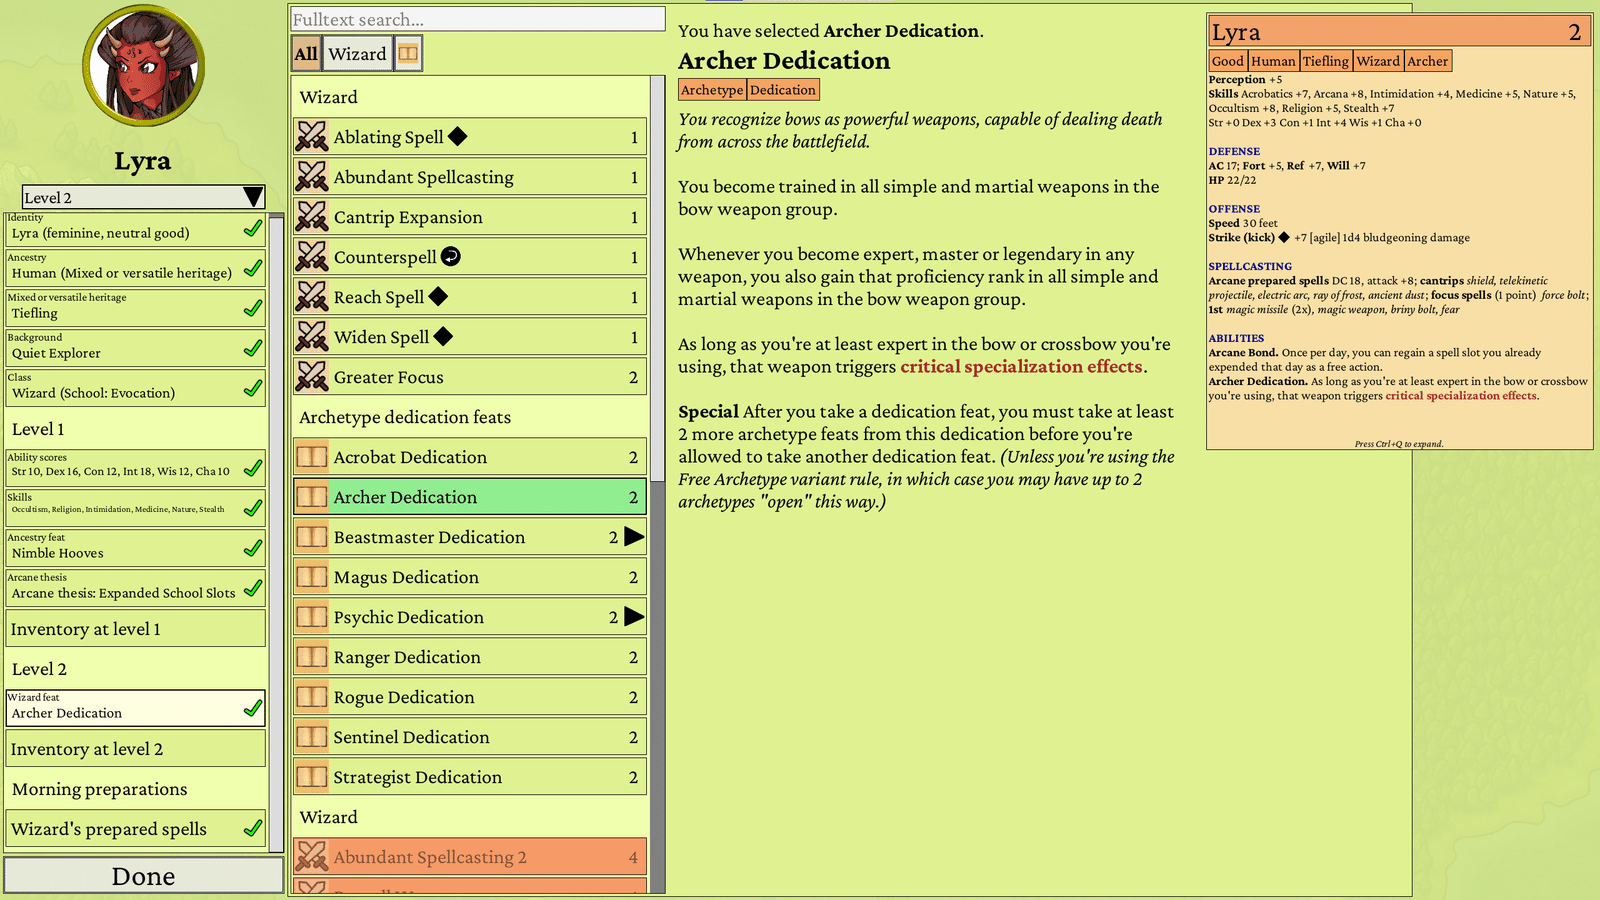Click the crossed swords icon next to Counterspell
The width and height of the screenshot is (1600, 900).
pos(312,257)
